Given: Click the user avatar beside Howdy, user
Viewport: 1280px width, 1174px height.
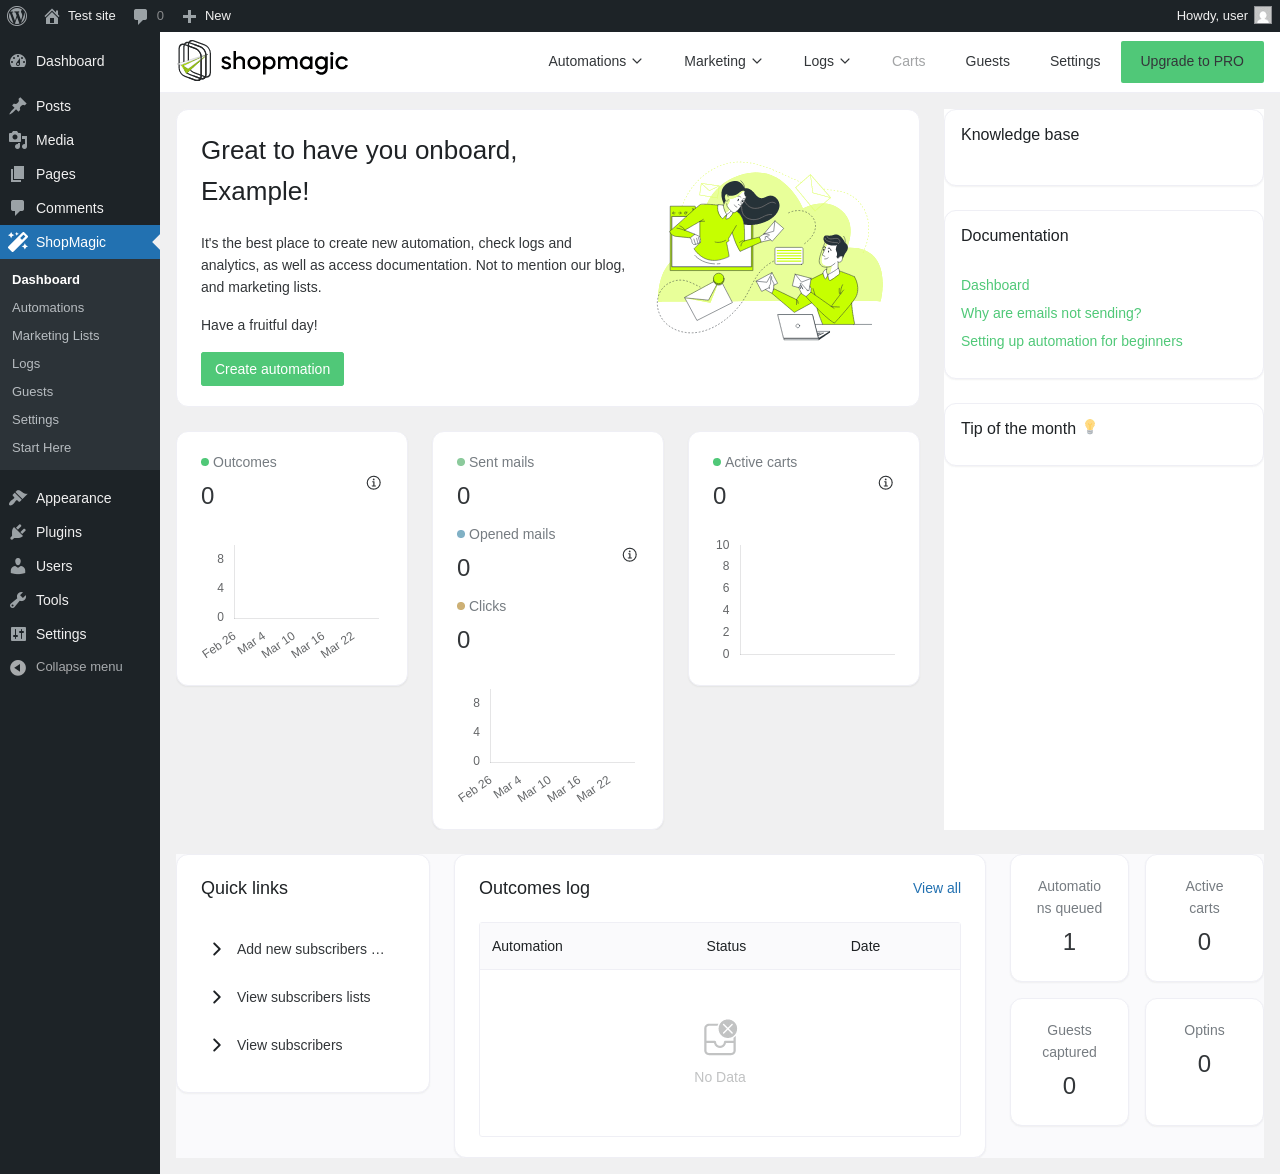Looking at the screenshot, I should pos(1263,16).
